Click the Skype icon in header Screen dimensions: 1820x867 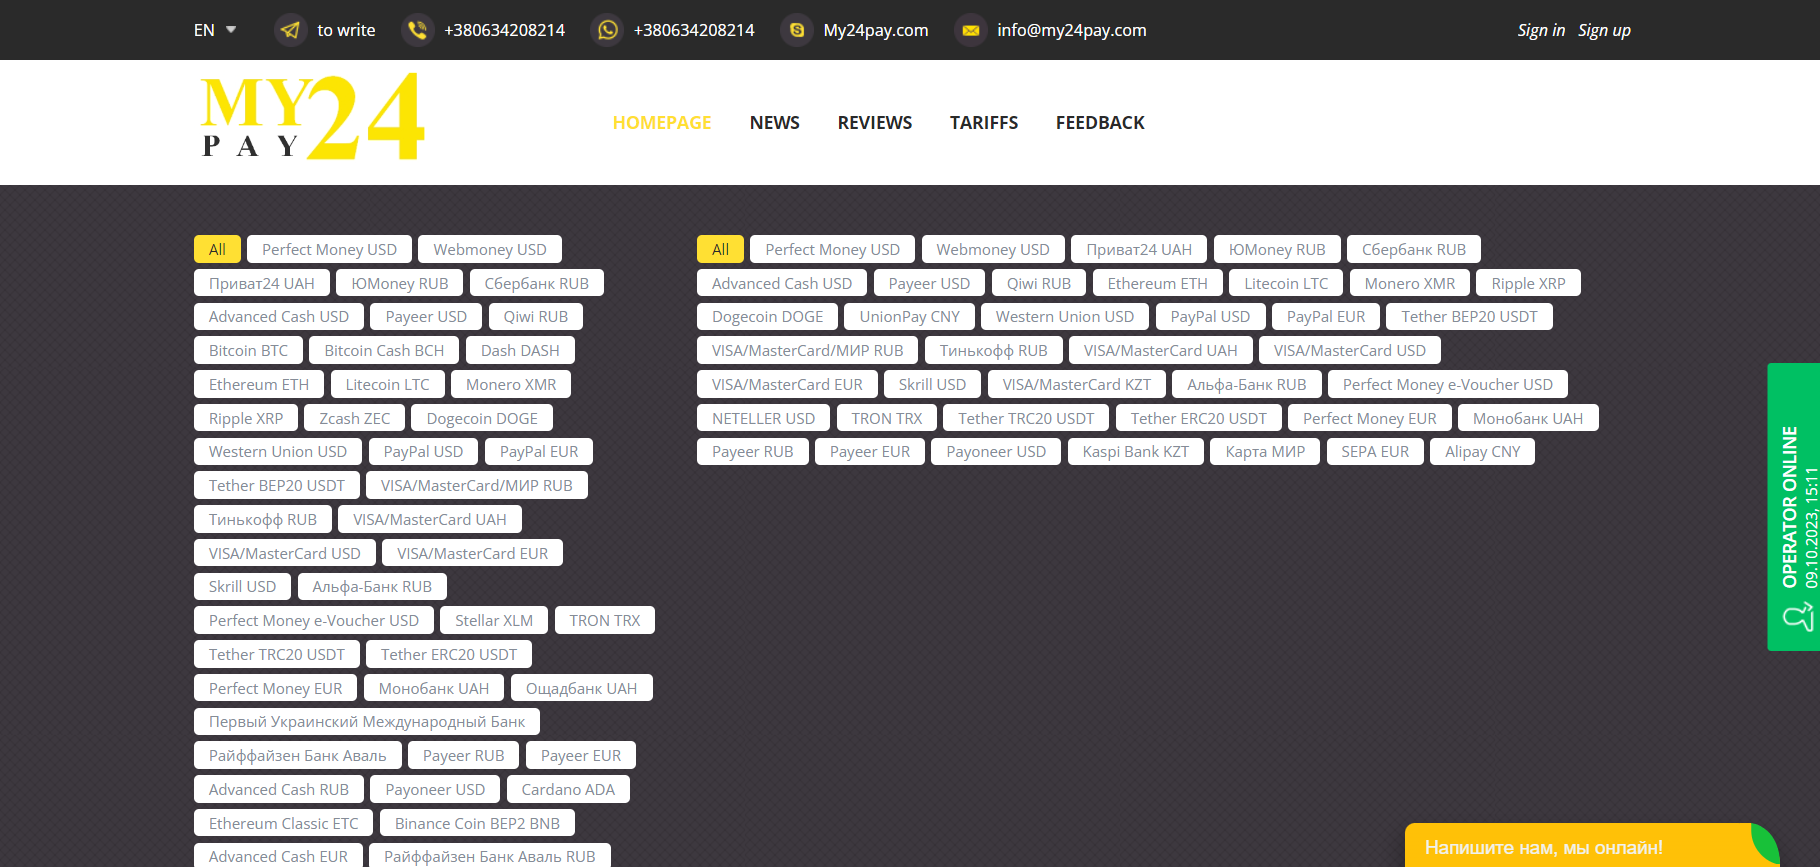[x=797, y=30]
